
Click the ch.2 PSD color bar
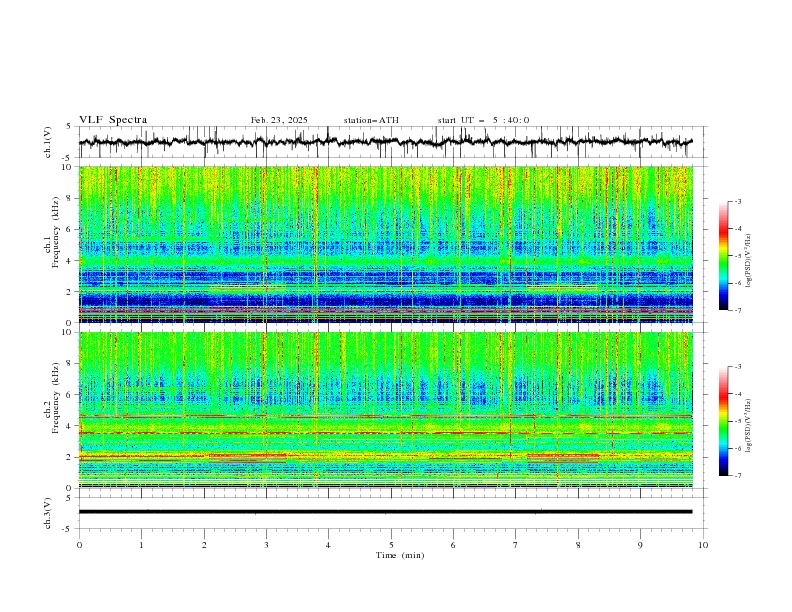pyautogui.click(x=724, y=421)
